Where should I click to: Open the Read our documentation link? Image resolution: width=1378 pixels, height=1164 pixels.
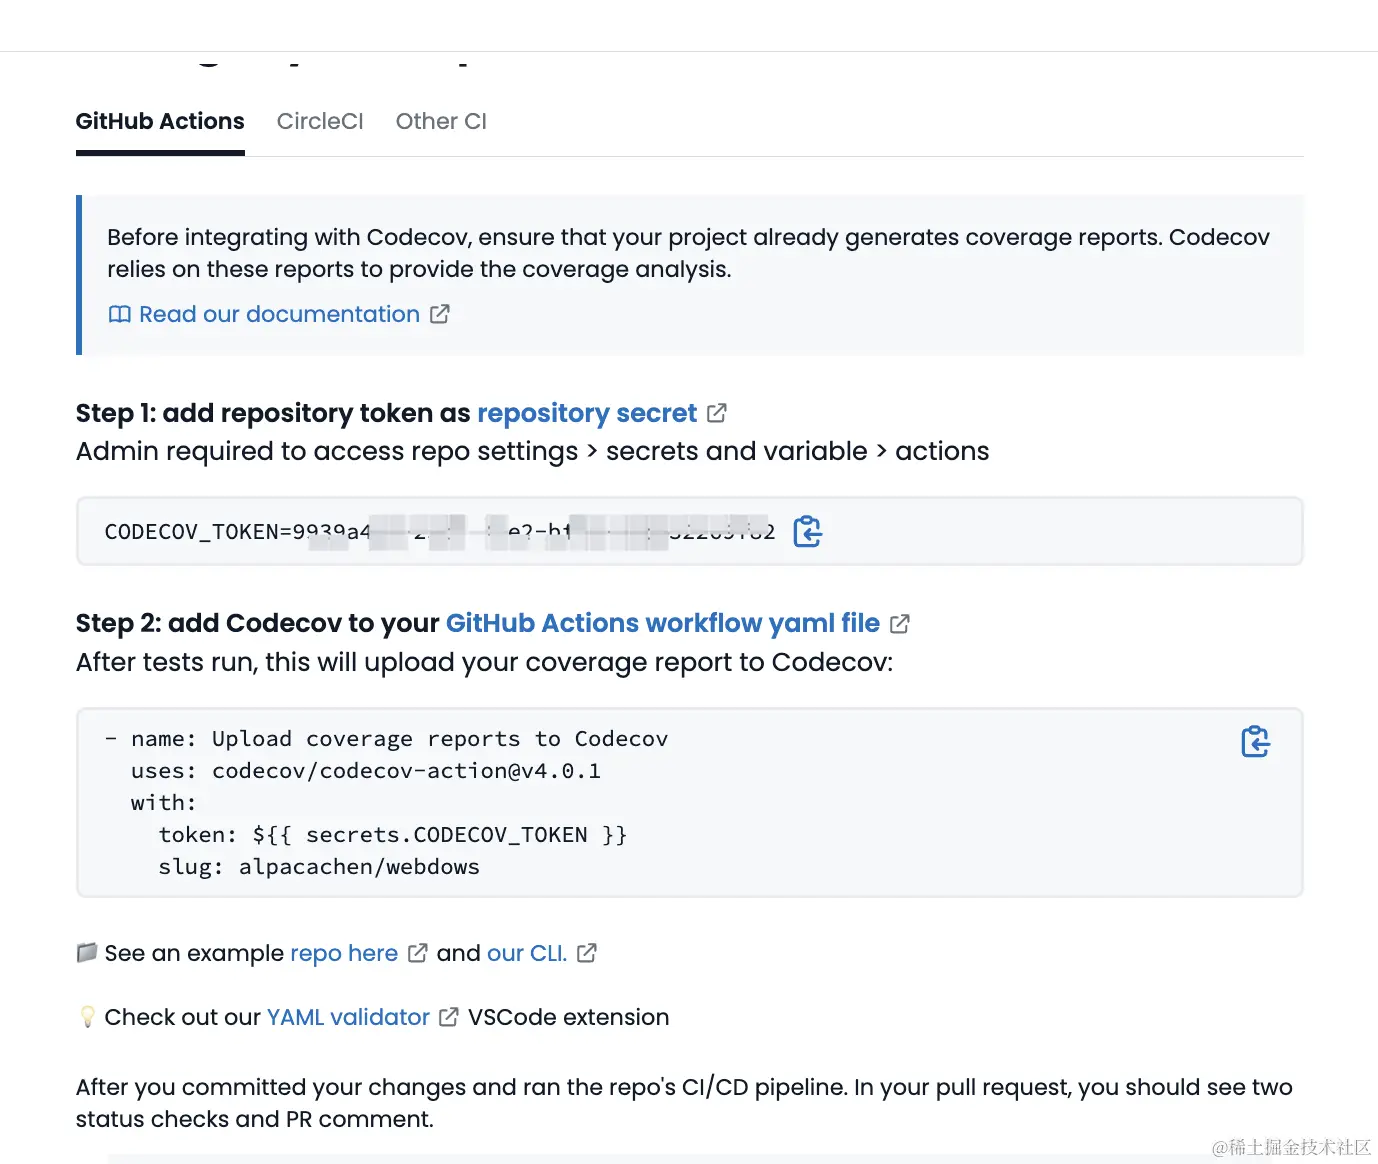pyautogui.click(x=279, y=315)
